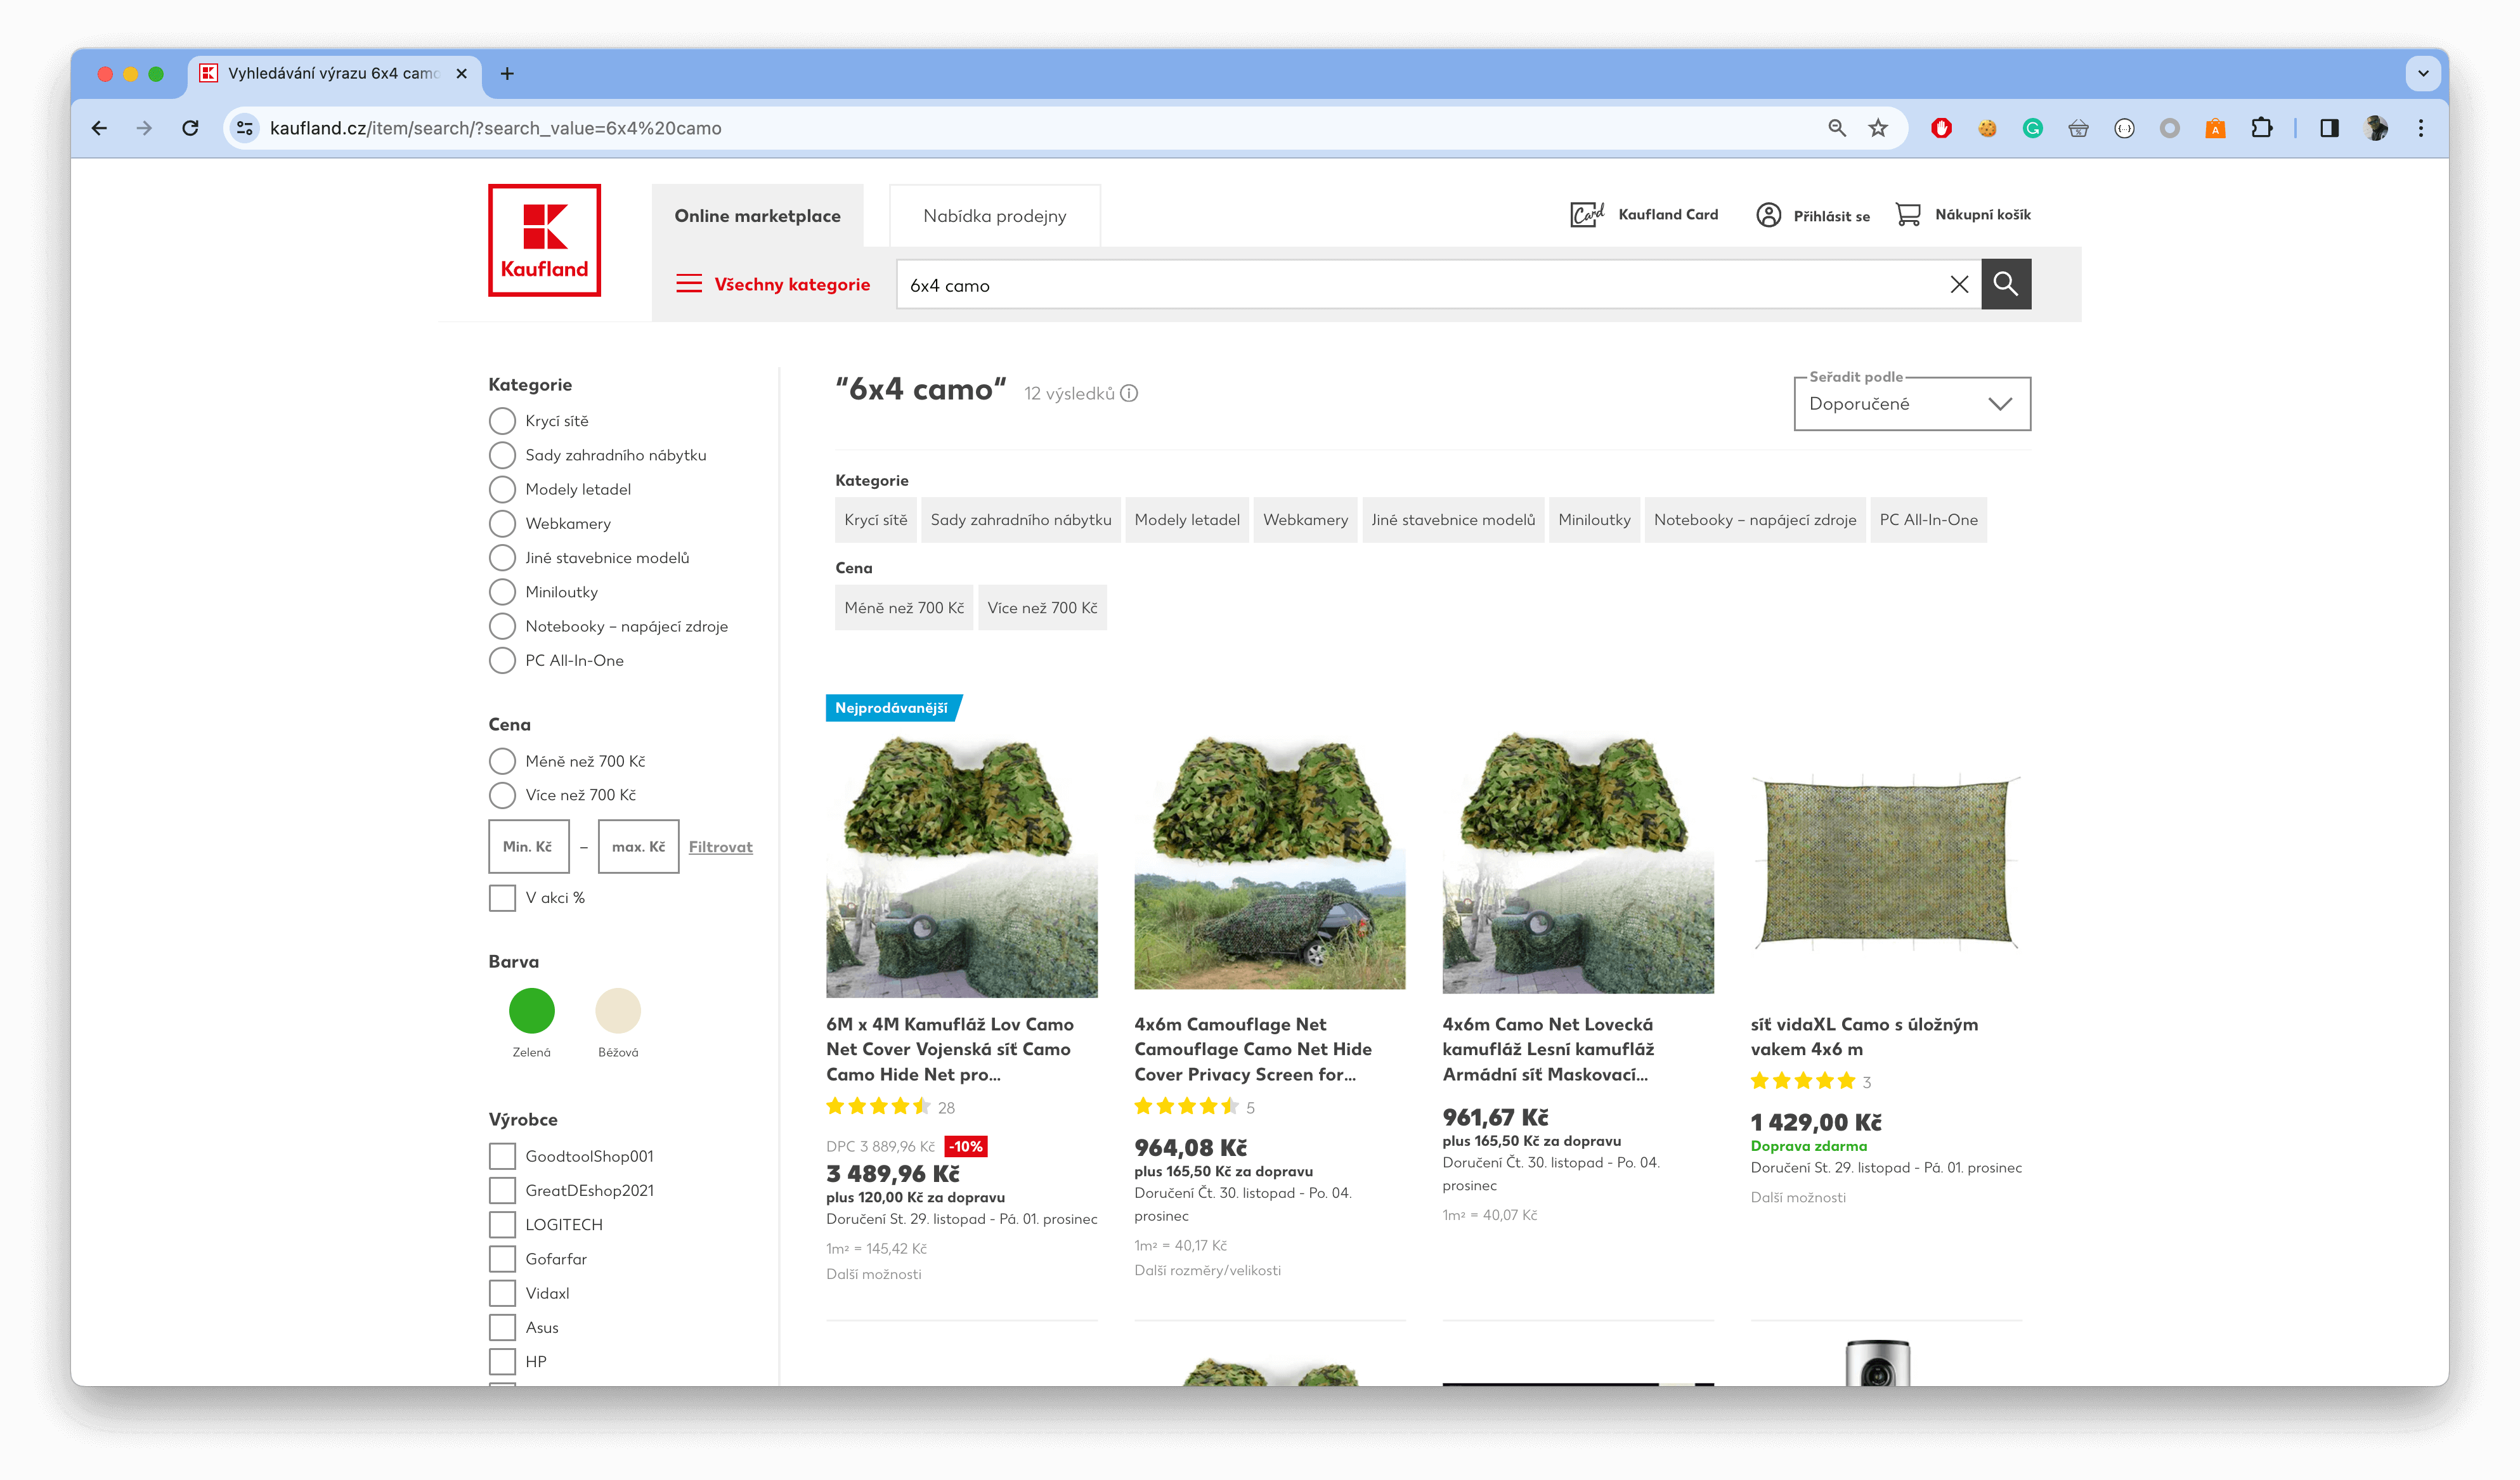Select the Zelená color swatch
This screenshot has height=1480, width=2520.
pos(531,1012)
